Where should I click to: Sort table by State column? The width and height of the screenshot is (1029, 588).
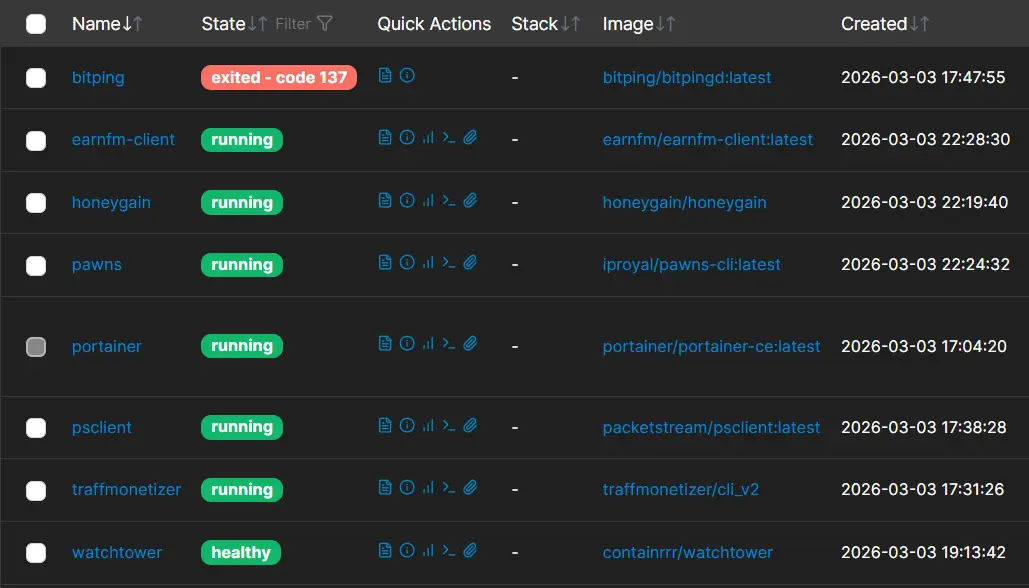[234, 24]
